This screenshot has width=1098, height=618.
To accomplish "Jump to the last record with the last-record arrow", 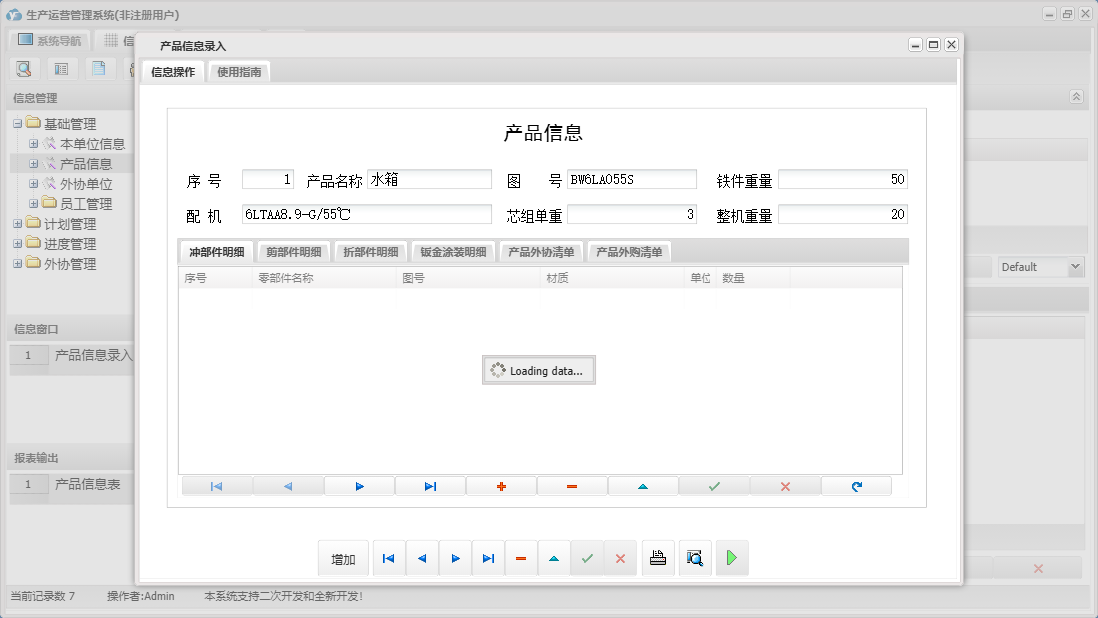I will [488, 558].
